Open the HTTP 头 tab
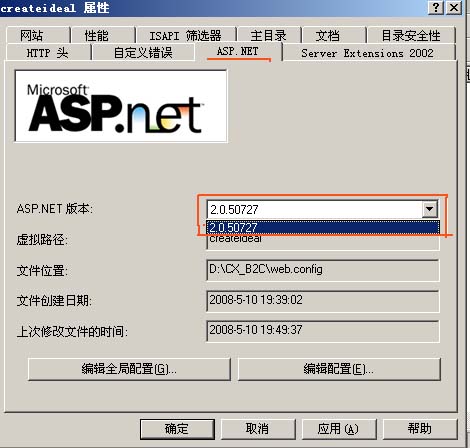Image resolution: width=470 pixels, height=448 pixels. 48,53
